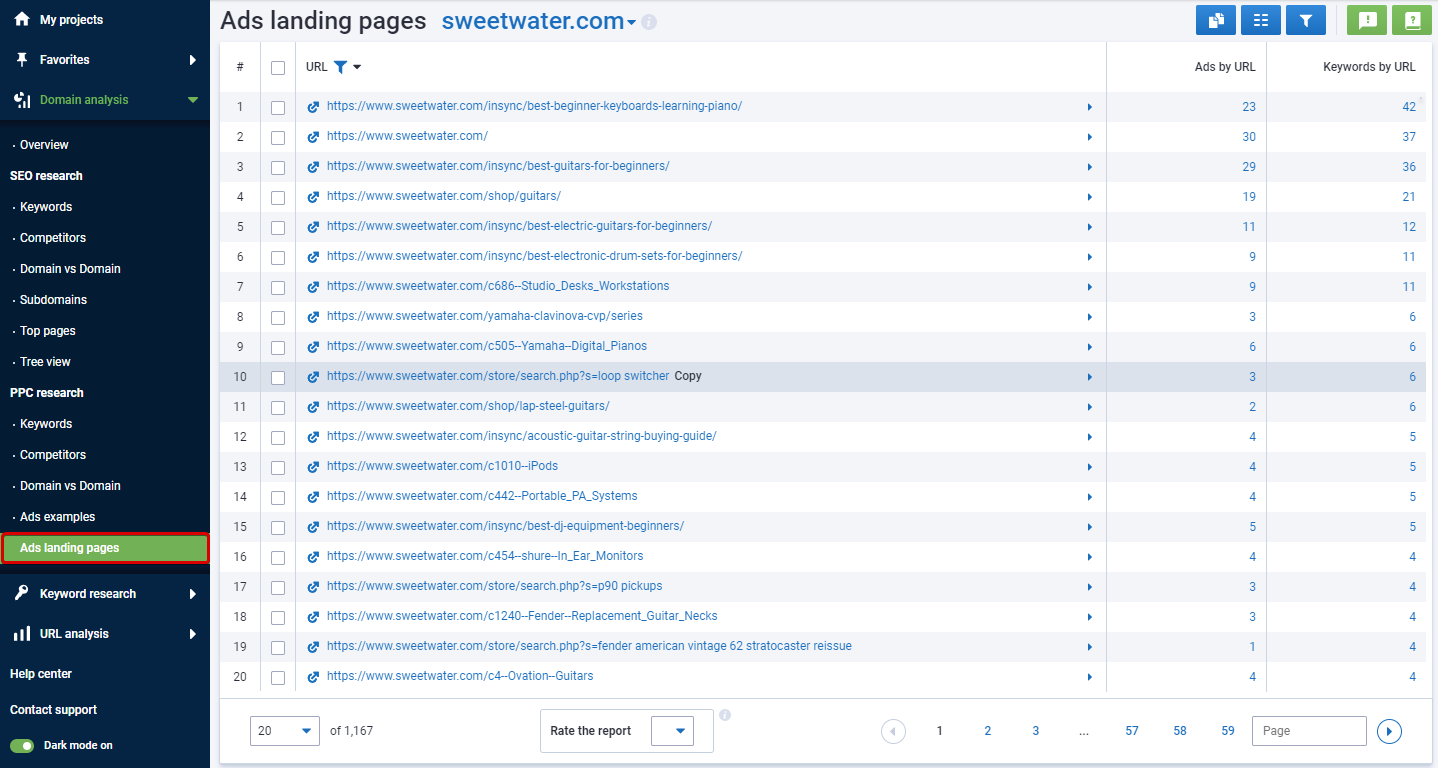Click the My projects home icon
This screenshot has height=768, width=1438.
[x=22, y=19]
